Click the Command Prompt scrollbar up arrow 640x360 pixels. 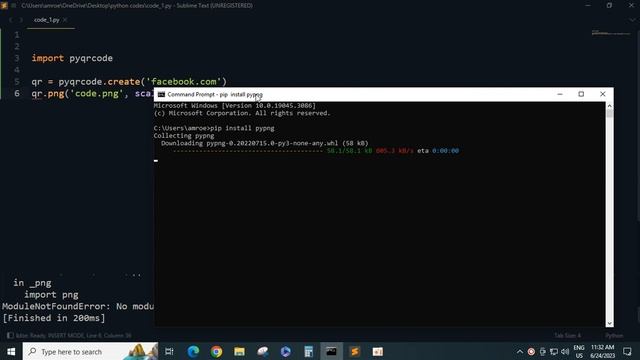pos(609,106)
